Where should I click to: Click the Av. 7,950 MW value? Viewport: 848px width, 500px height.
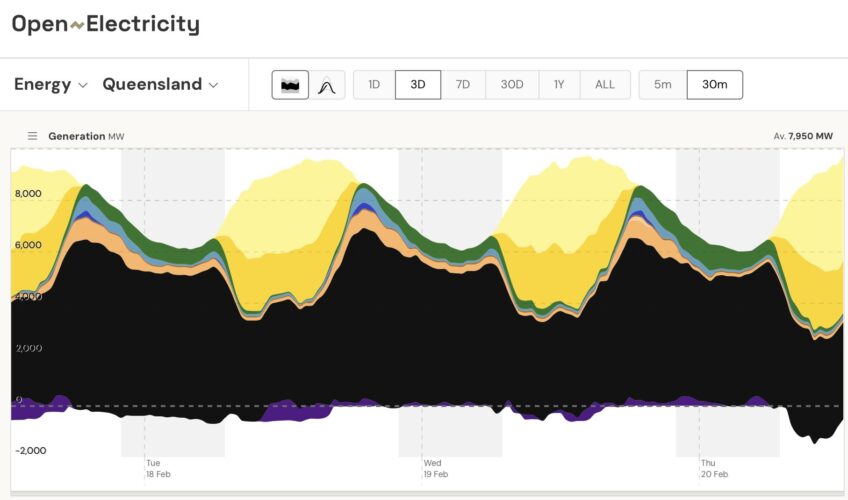click(803, 136)
